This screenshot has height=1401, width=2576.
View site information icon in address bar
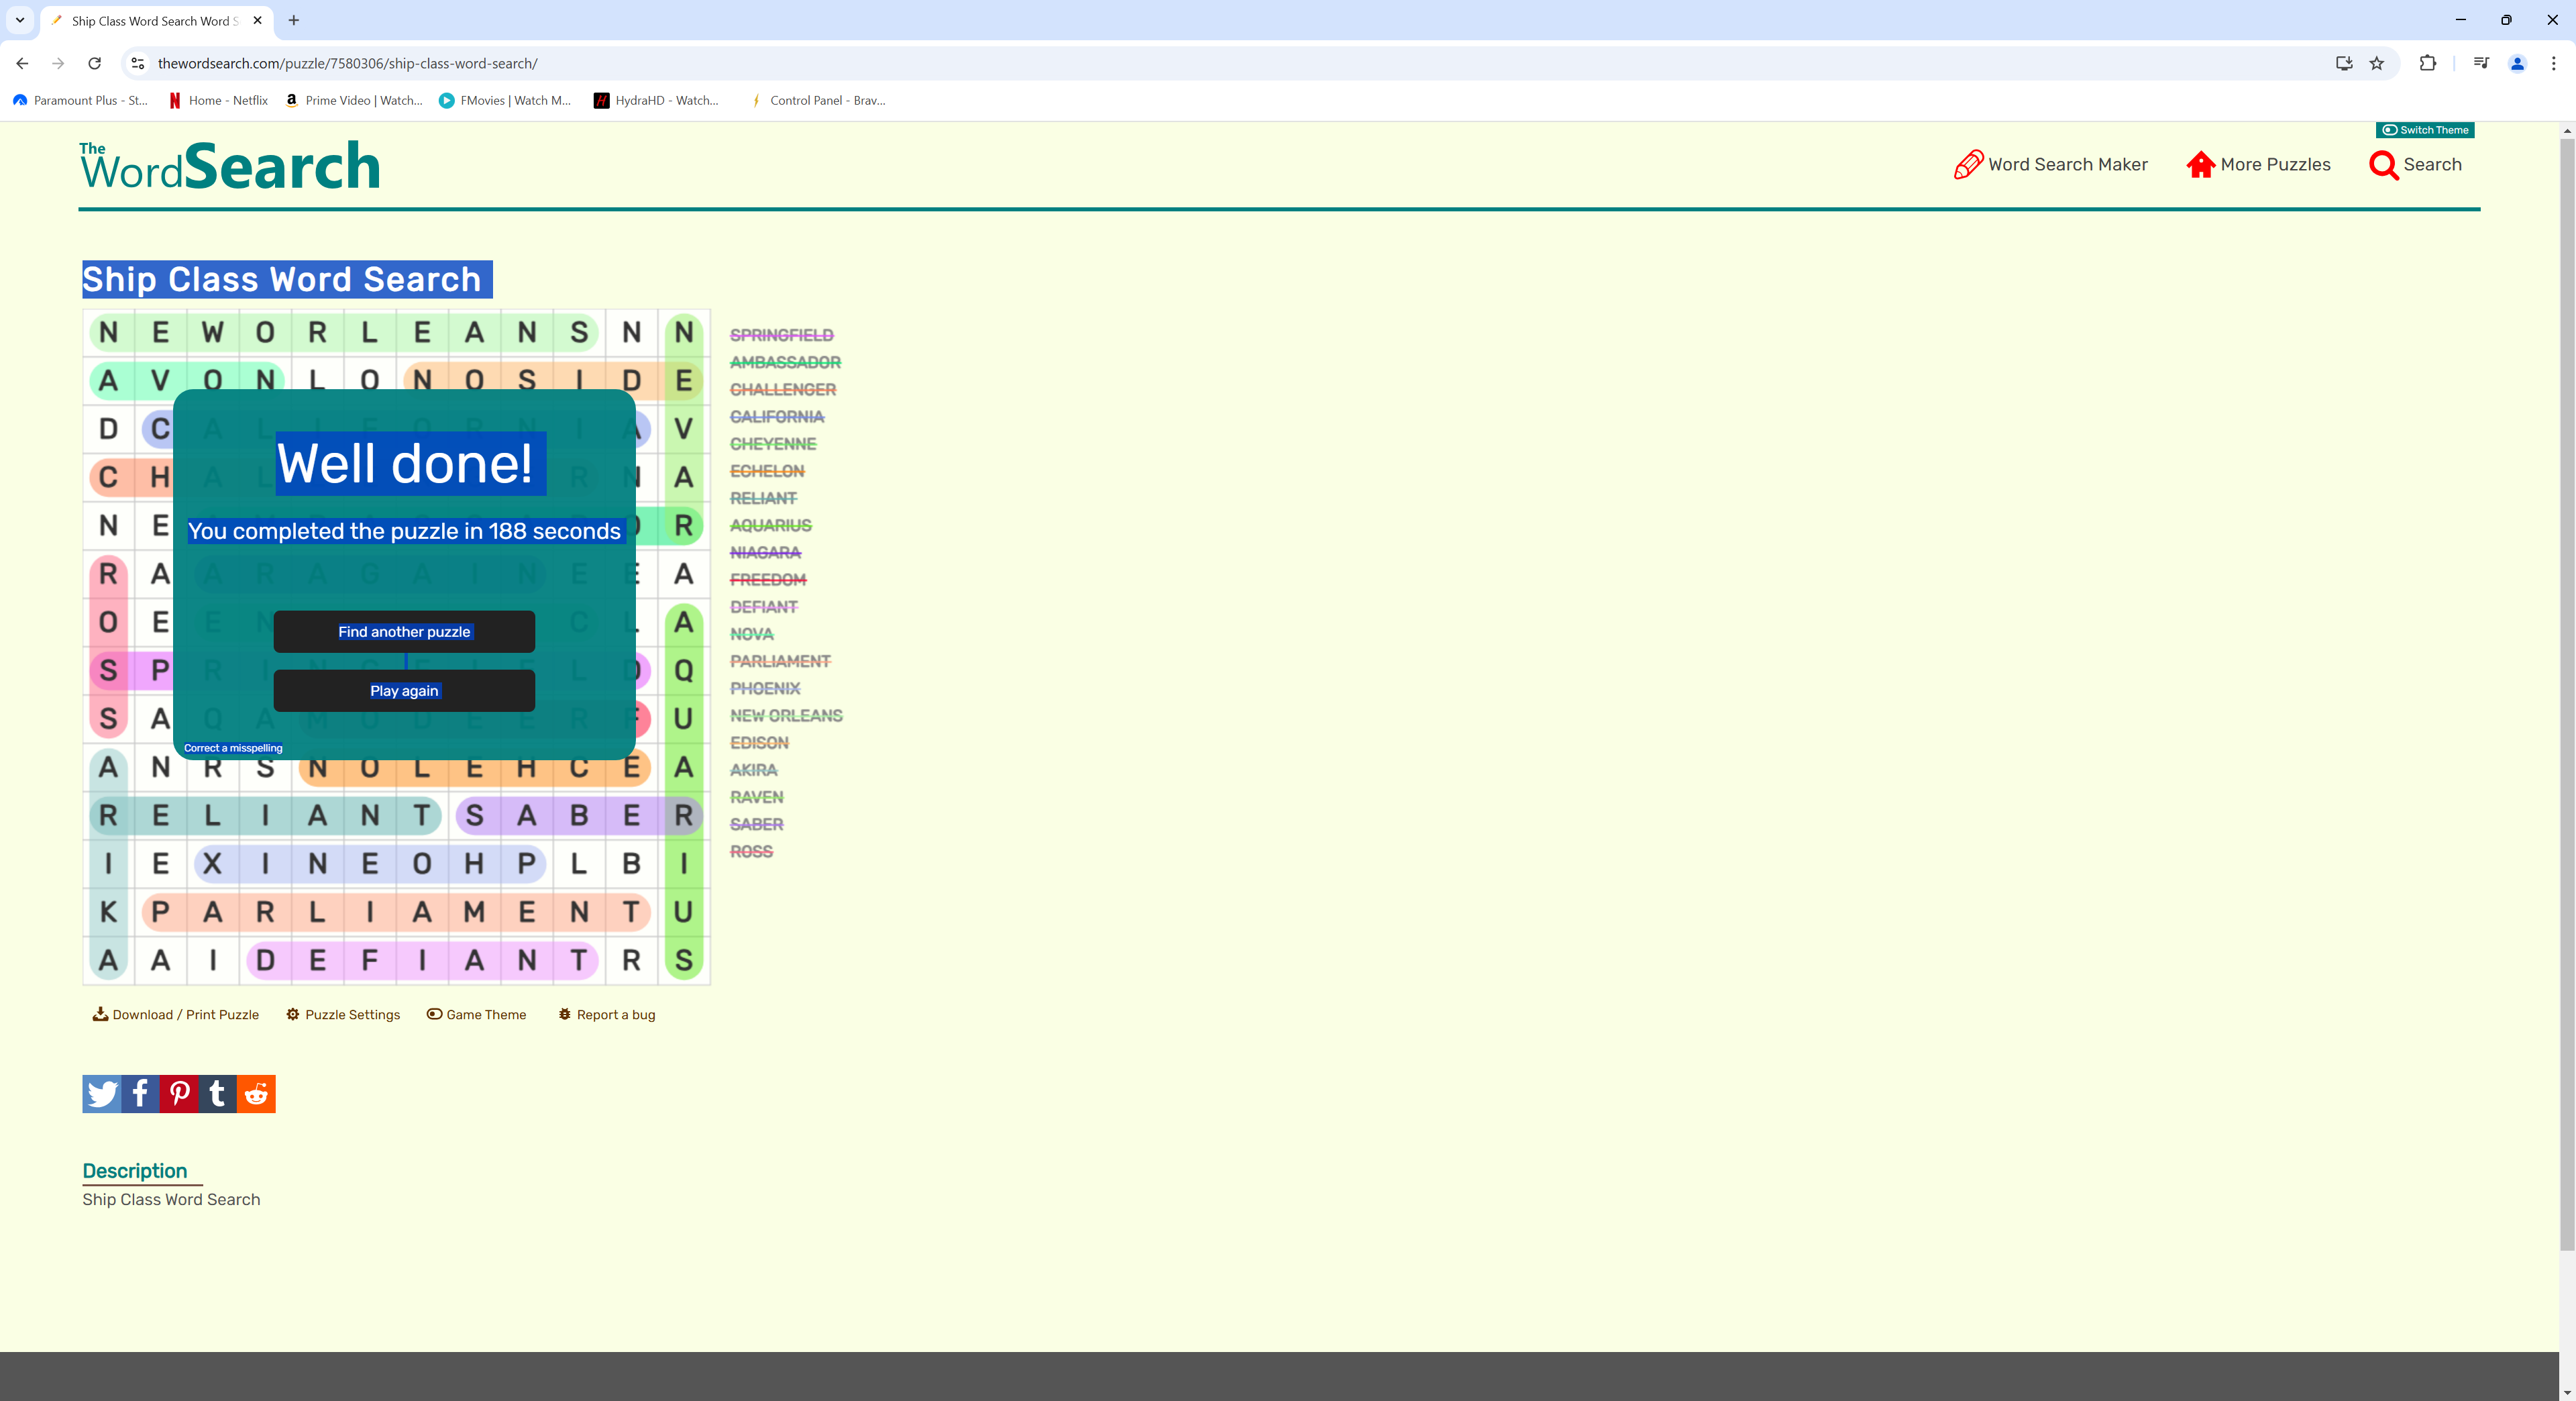(138, 63)
